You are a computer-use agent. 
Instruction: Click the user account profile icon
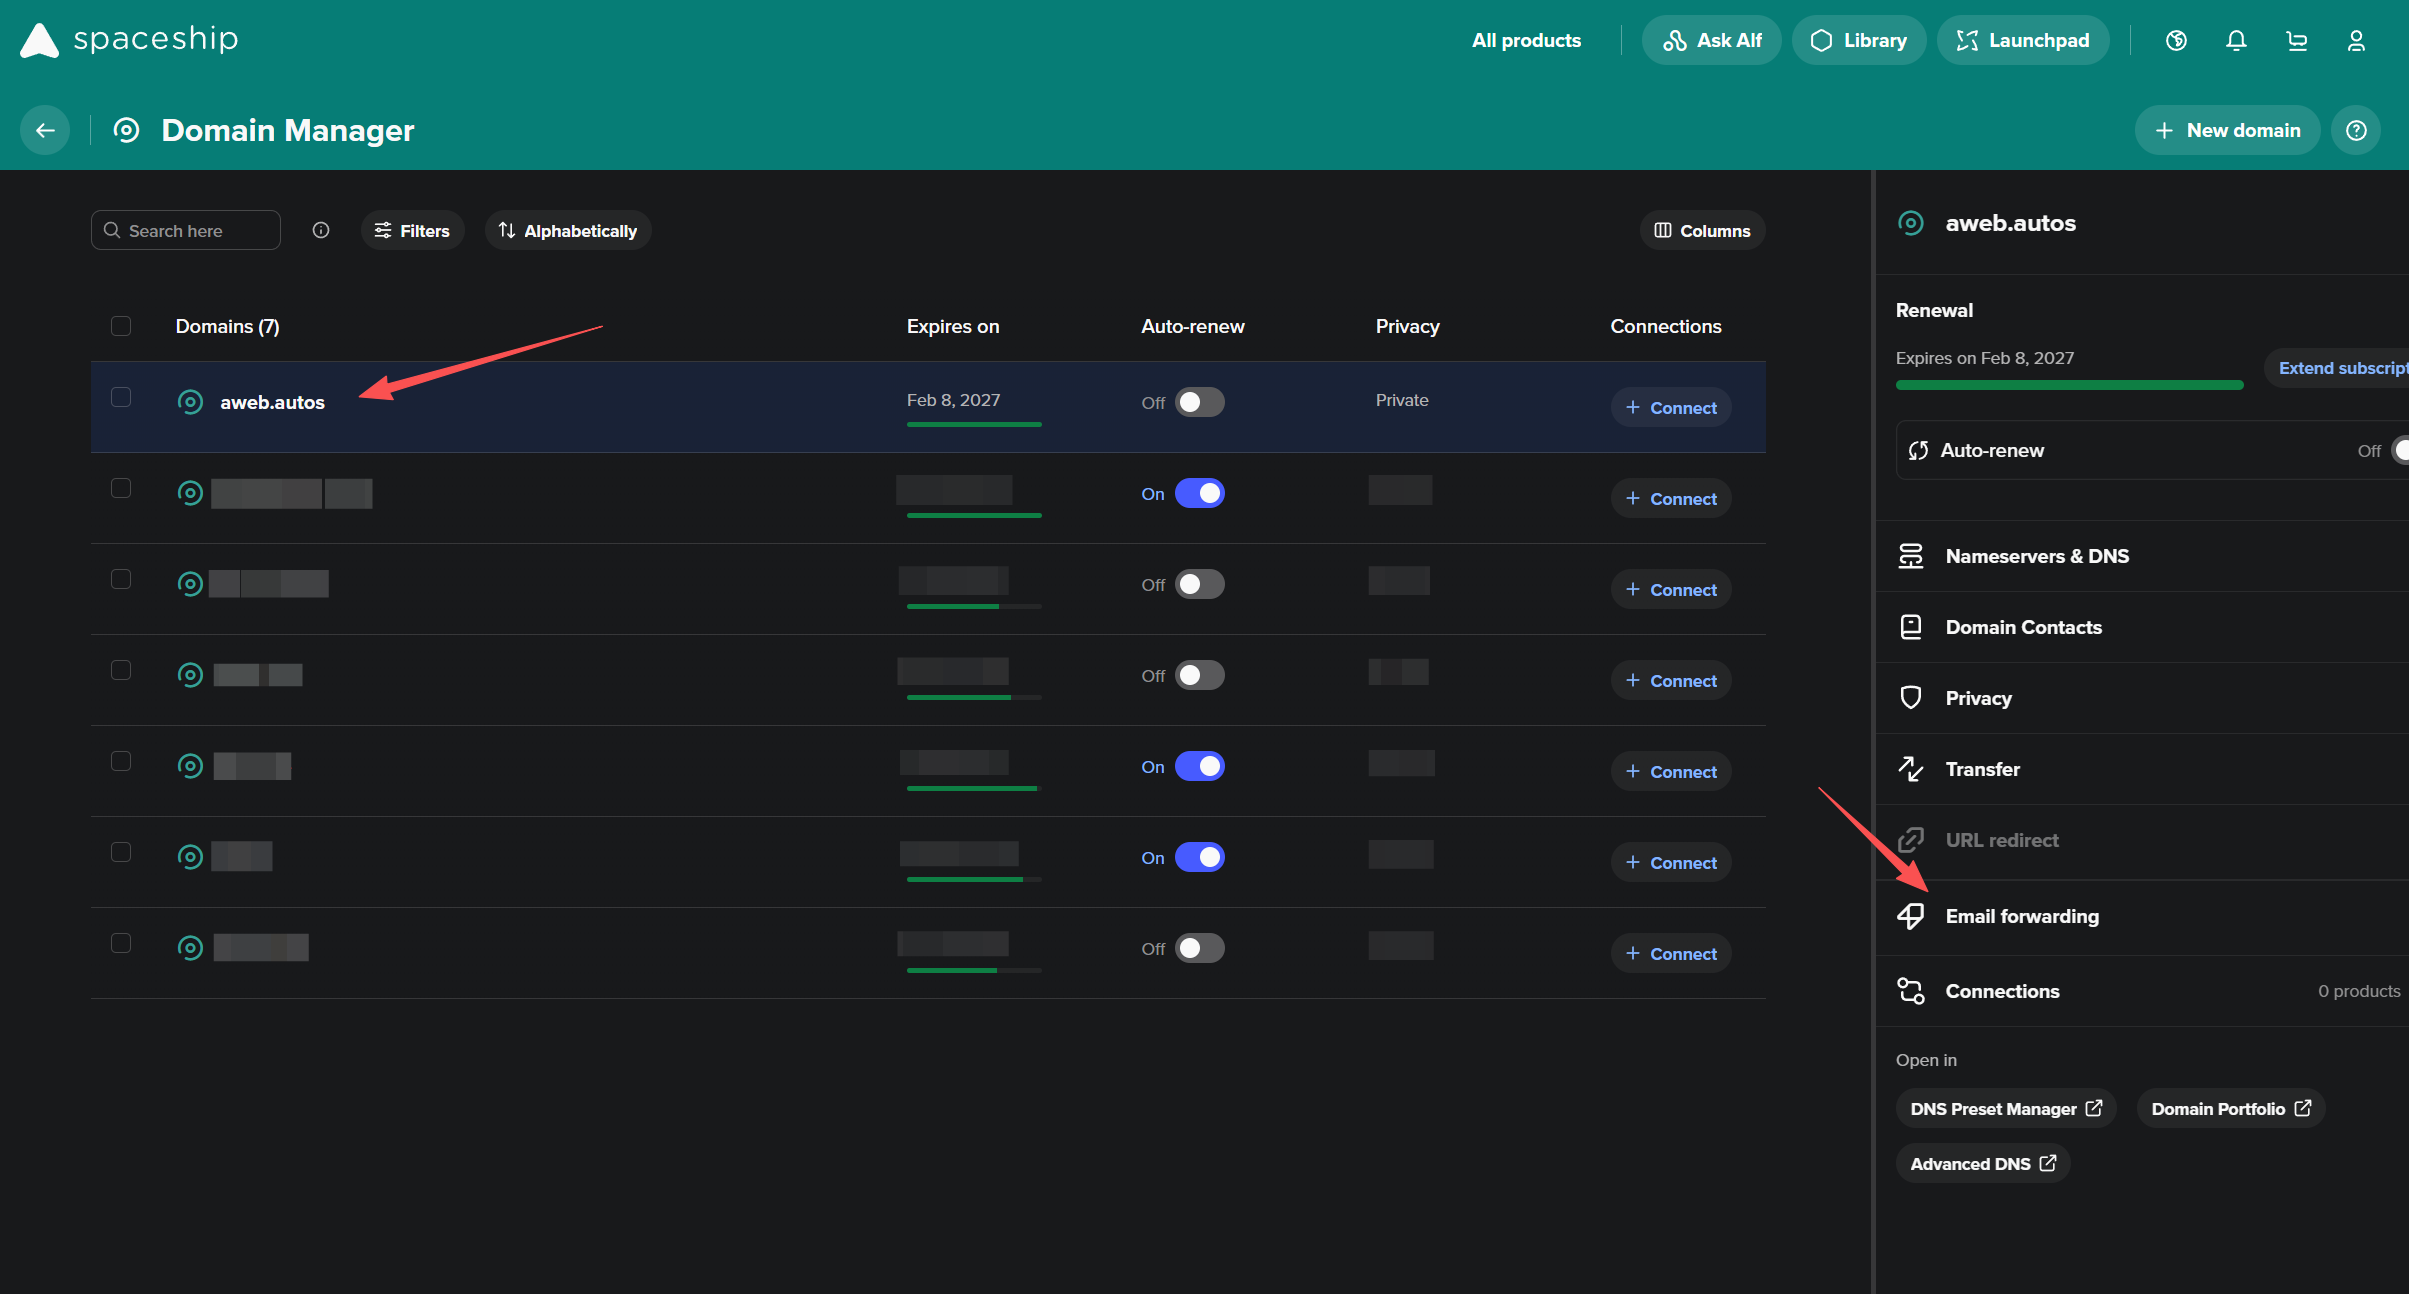pyautogui.click(x=2356, y=41)
